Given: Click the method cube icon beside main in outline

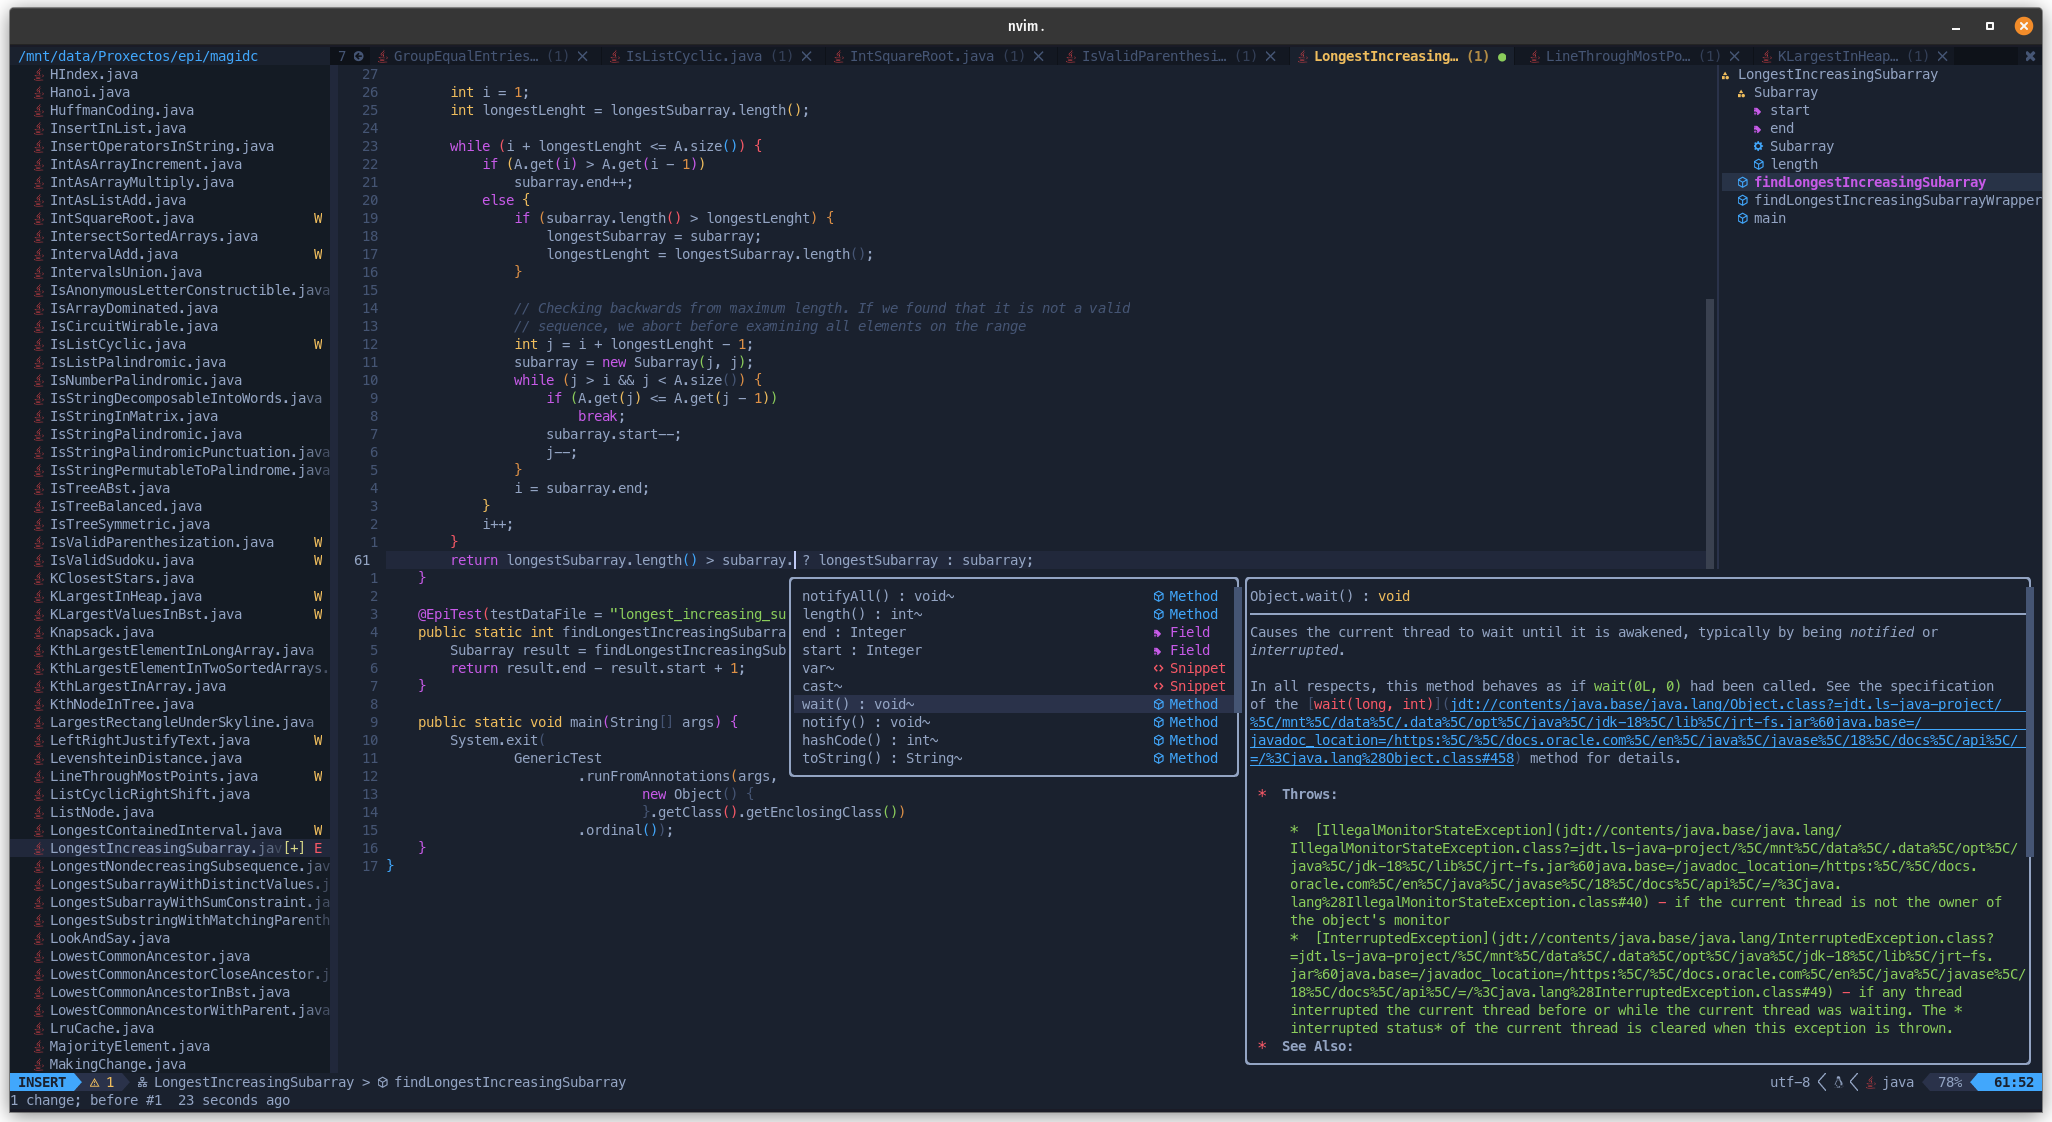Looking at the screenshot, I should tap(1743, 218).
